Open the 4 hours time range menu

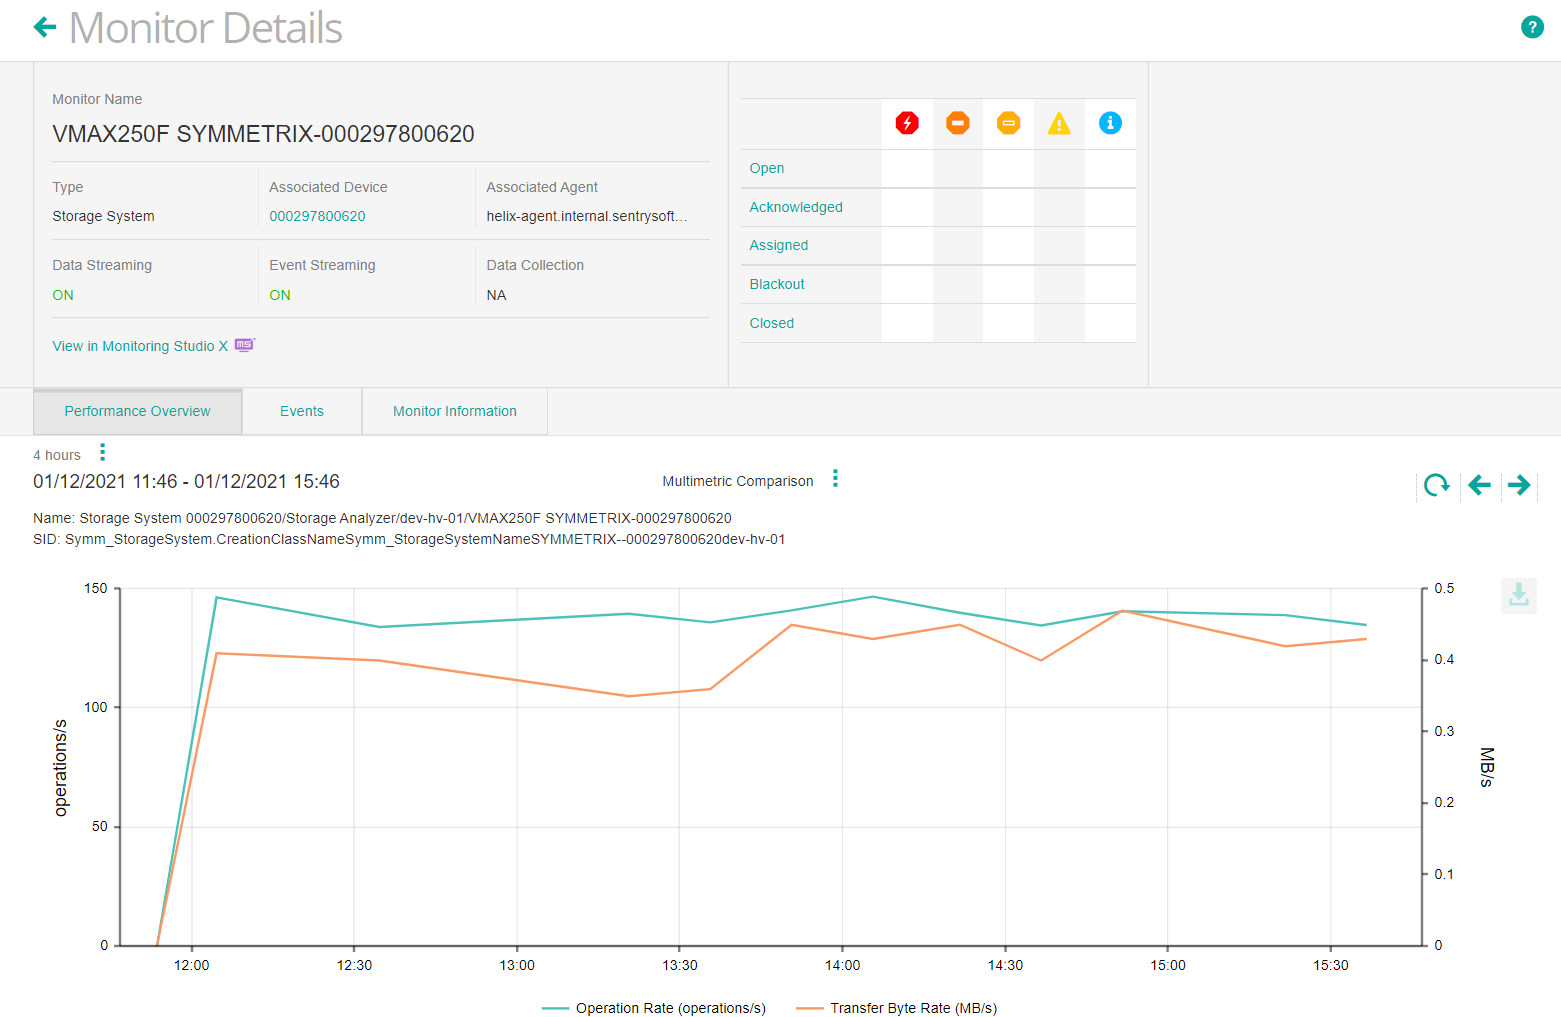pos(102,453)
